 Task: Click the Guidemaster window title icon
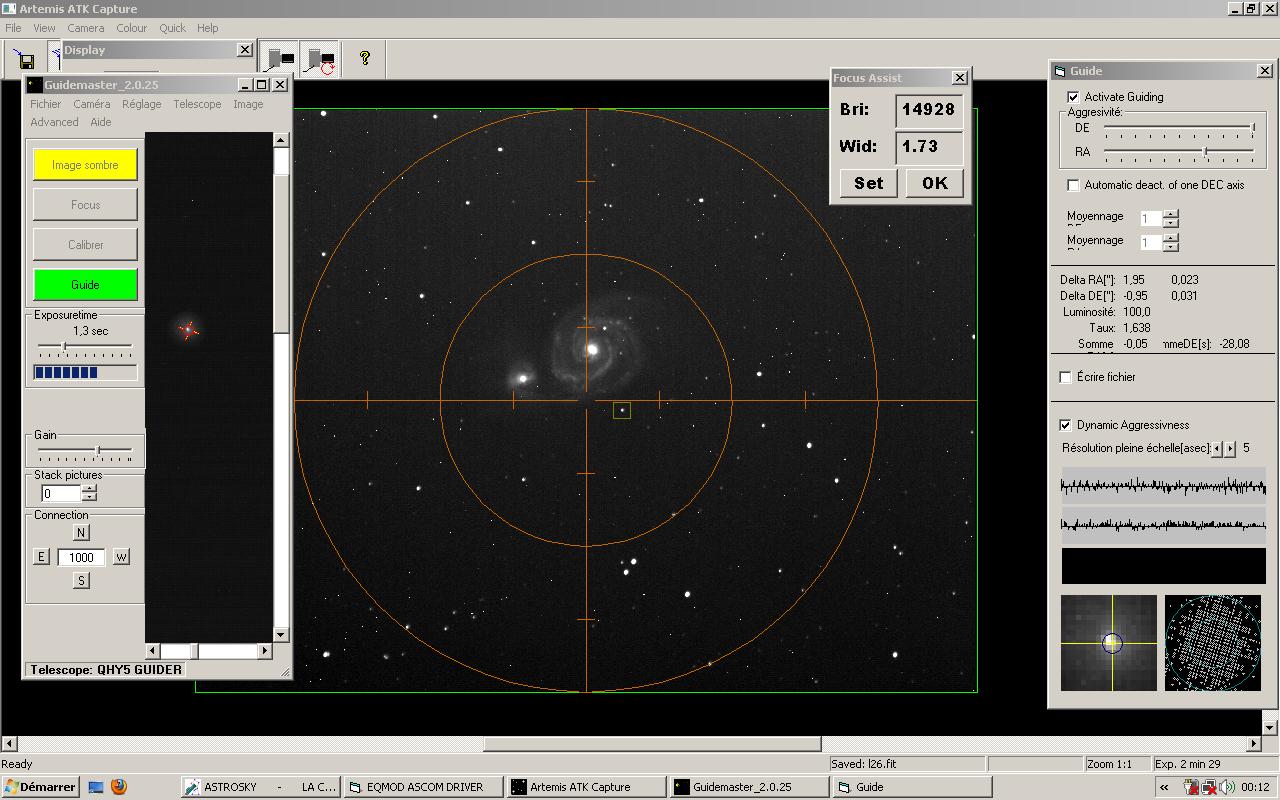(35, 85)
